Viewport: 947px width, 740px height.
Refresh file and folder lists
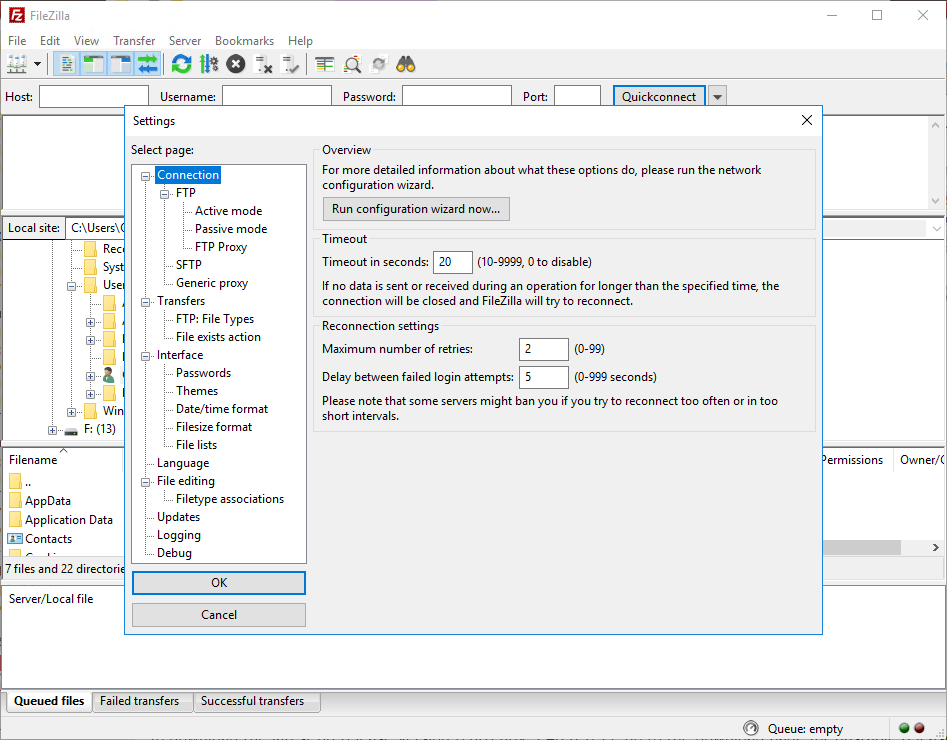pyautogui.click(x=181, y=64)
